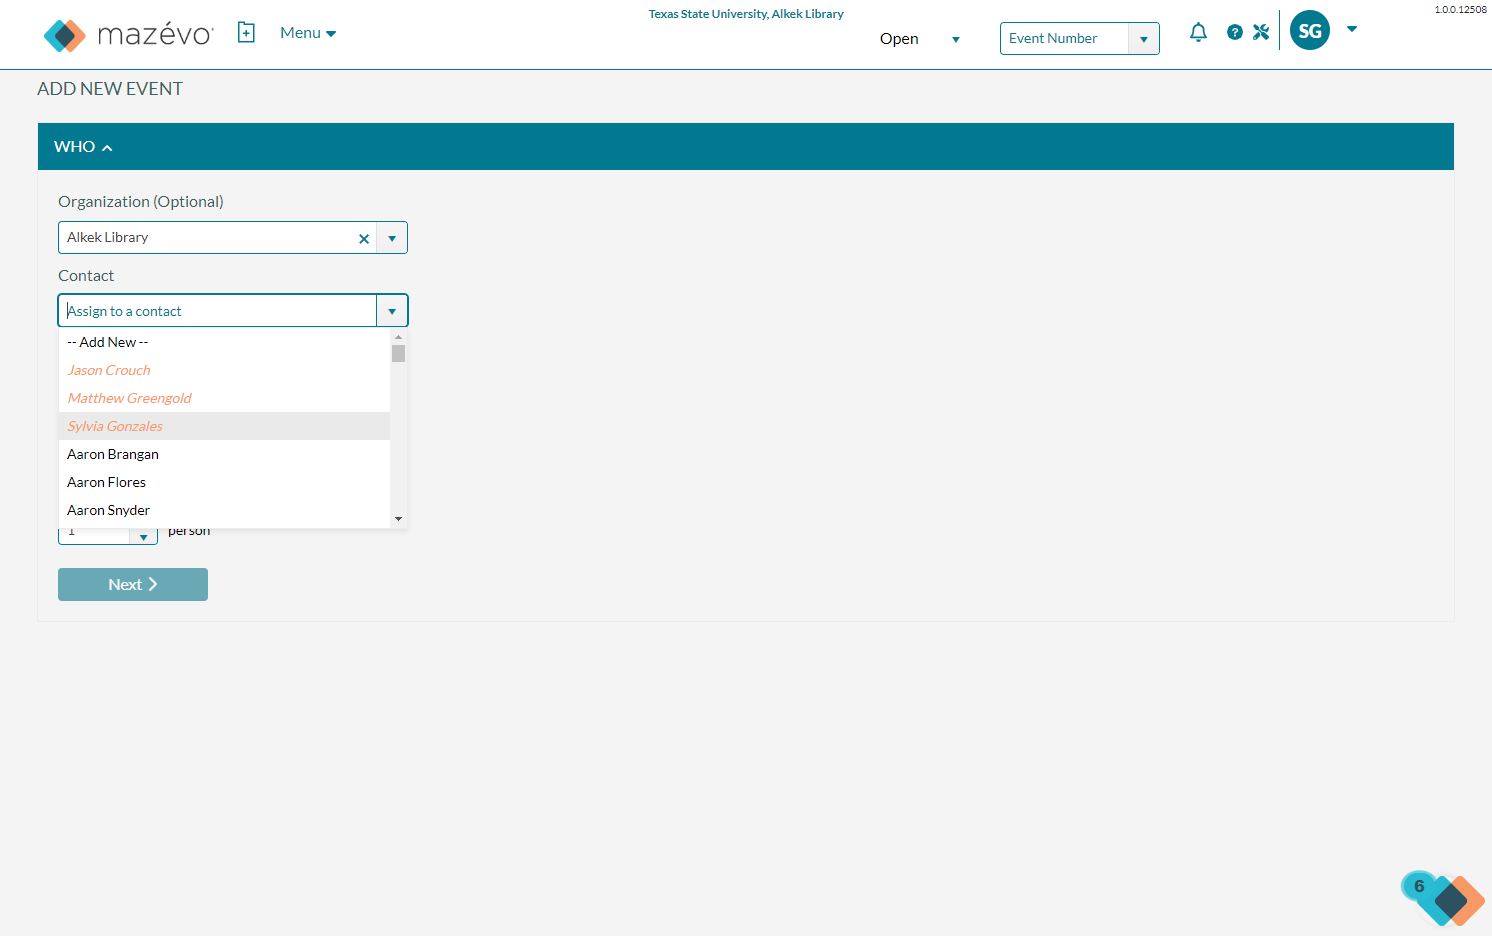Clear the Alkek Library organization selection
This screenshot has width=1492, height=936.
(364, 238)
